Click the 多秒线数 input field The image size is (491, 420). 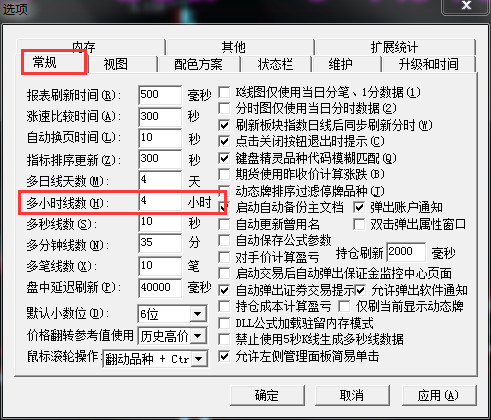point(160,222)
